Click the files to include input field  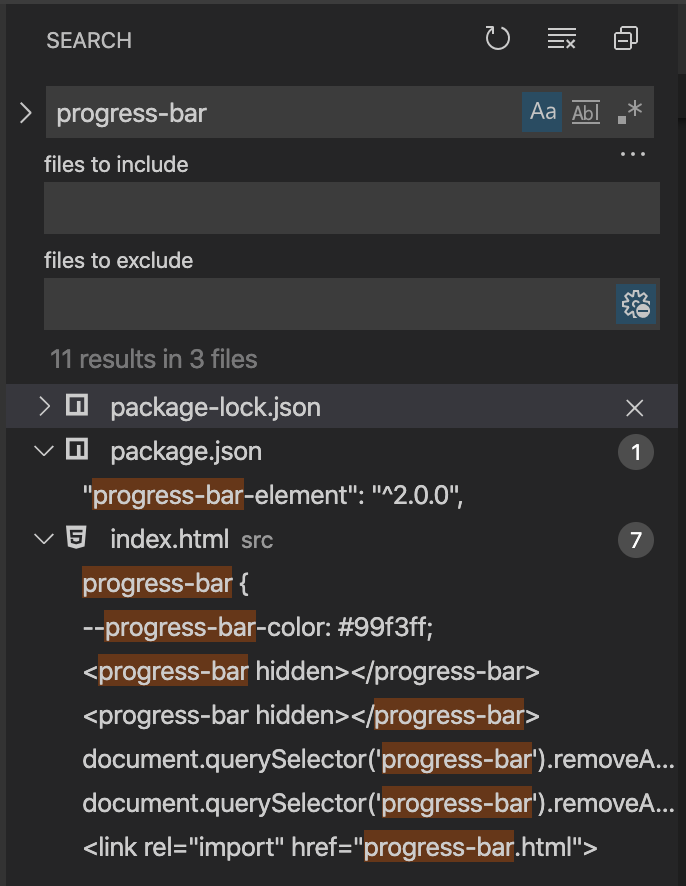pyautogui.click(x=350, y=208)
